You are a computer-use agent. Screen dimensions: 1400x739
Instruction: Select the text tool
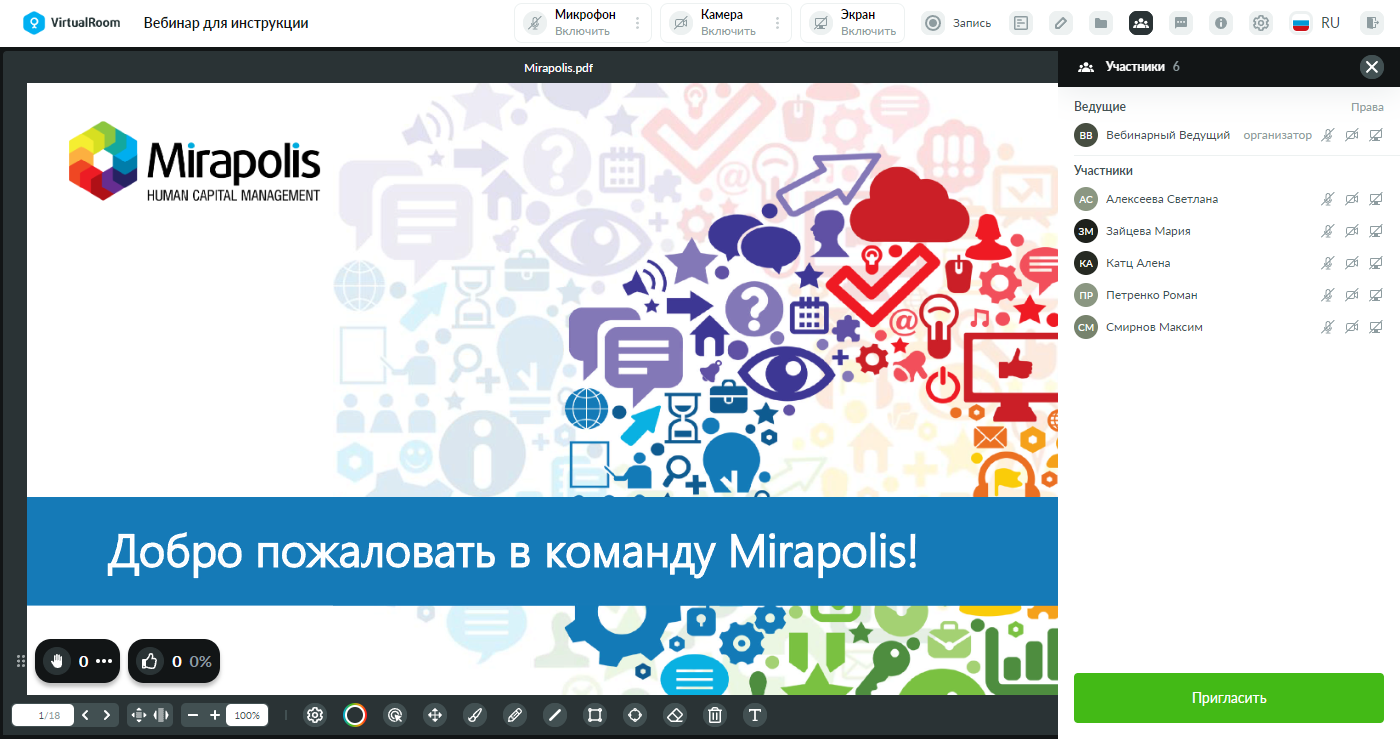tap(755, 715)
